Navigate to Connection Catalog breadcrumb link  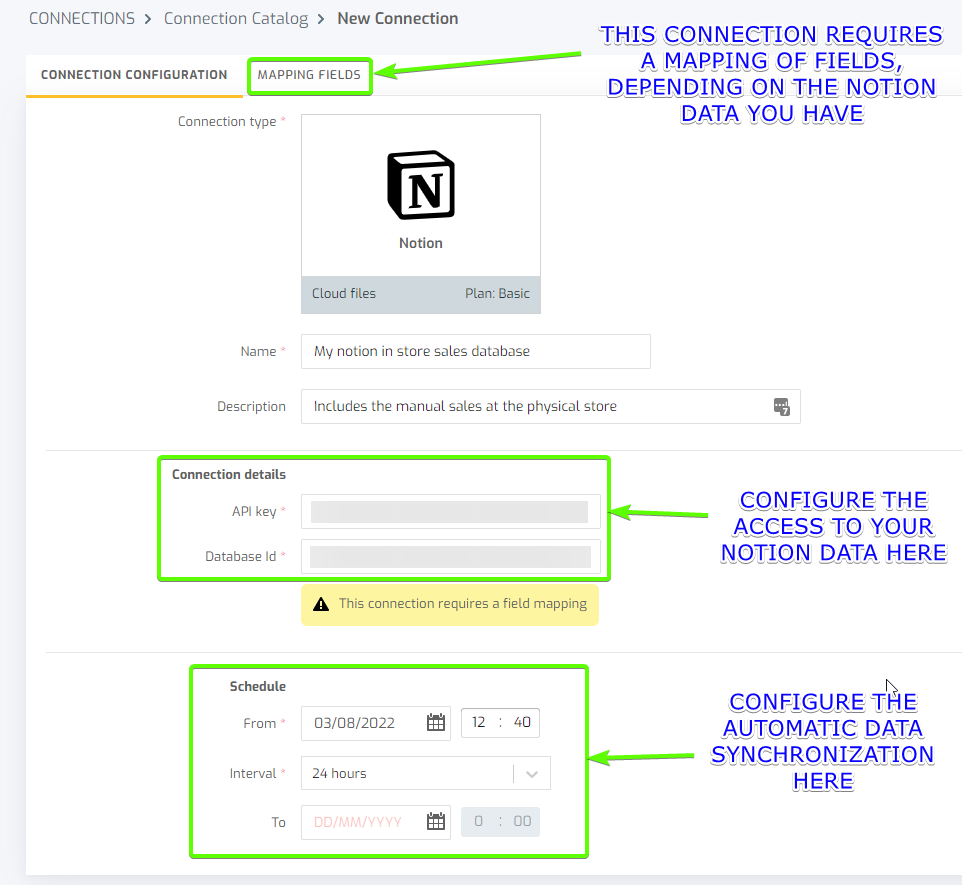click(x=236, y=18)
